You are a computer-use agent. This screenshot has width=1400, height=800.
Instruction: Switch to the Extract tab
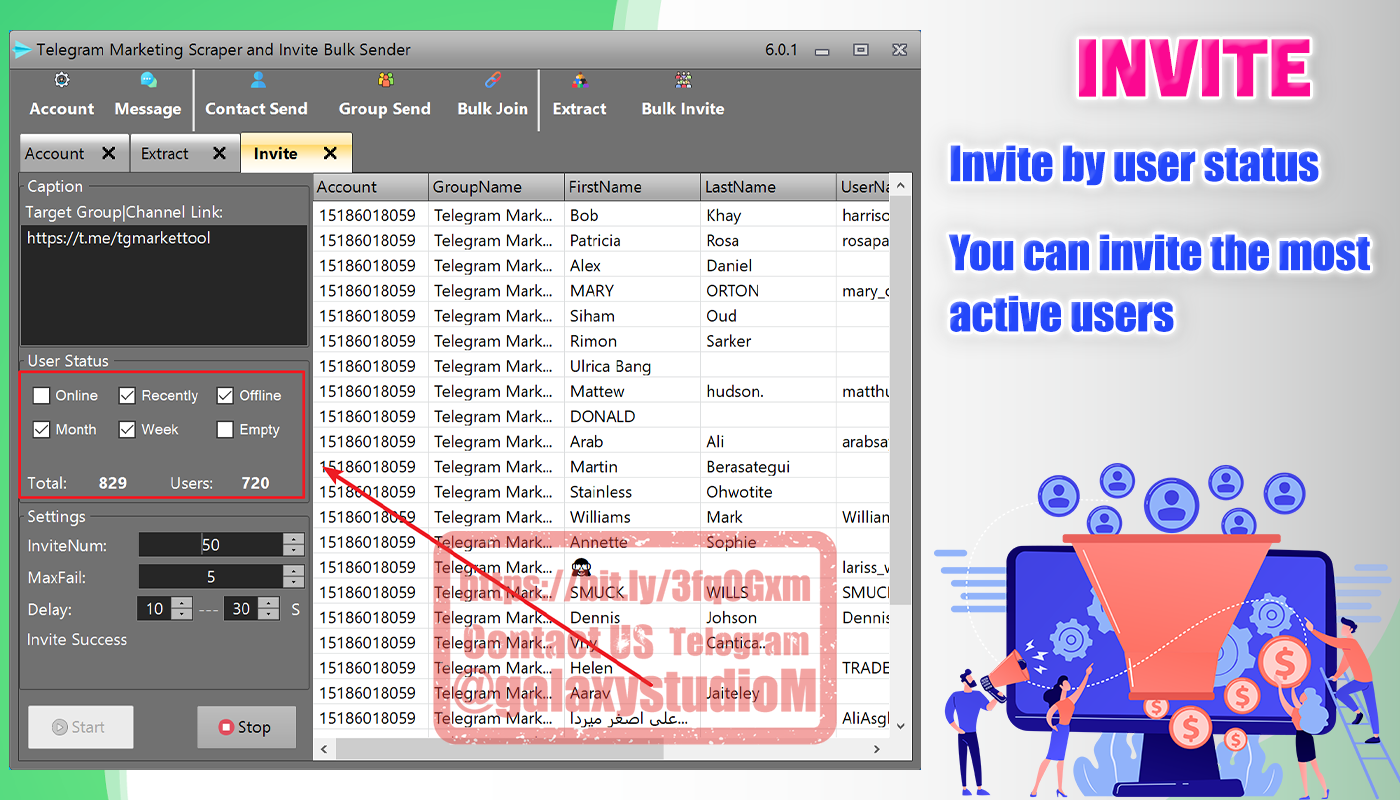click(165, 153)
